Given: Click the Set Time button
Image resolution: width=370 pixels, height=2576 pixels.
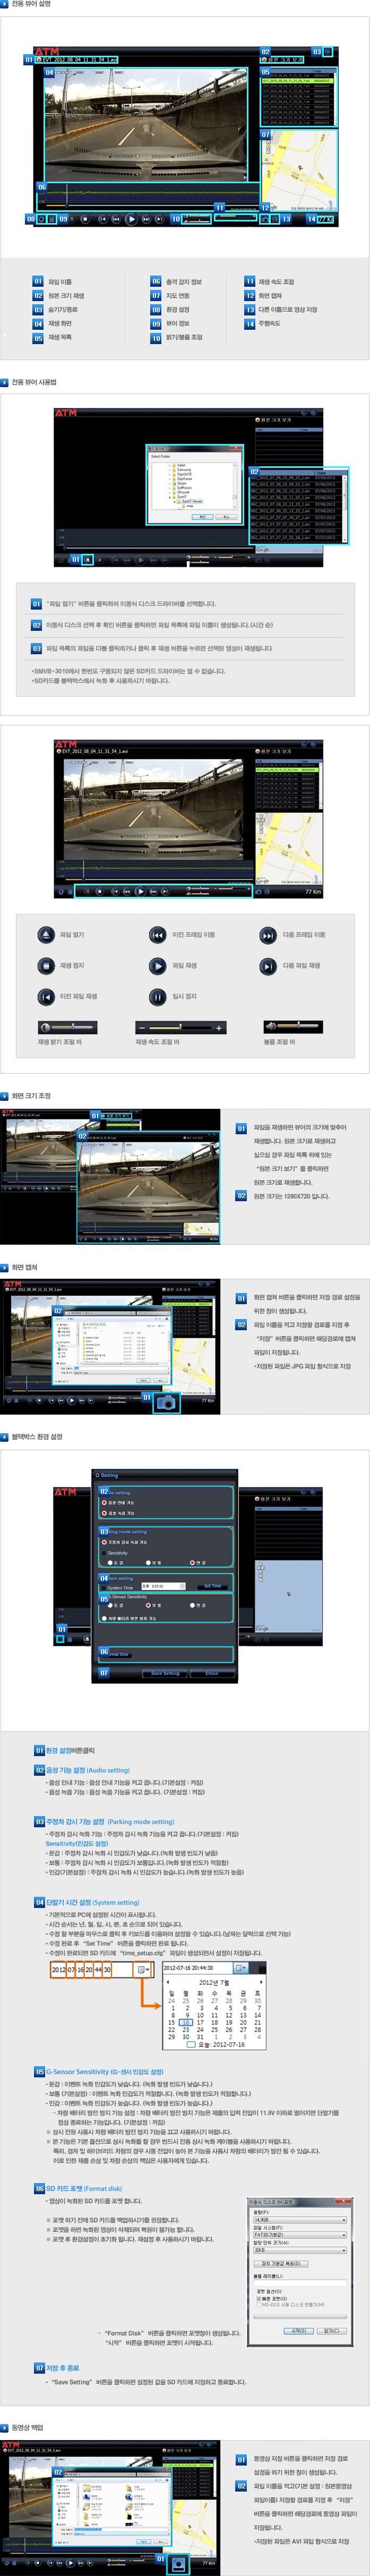Looking at the screenshot, I should pyautogui.click(x=212, y=1586).
